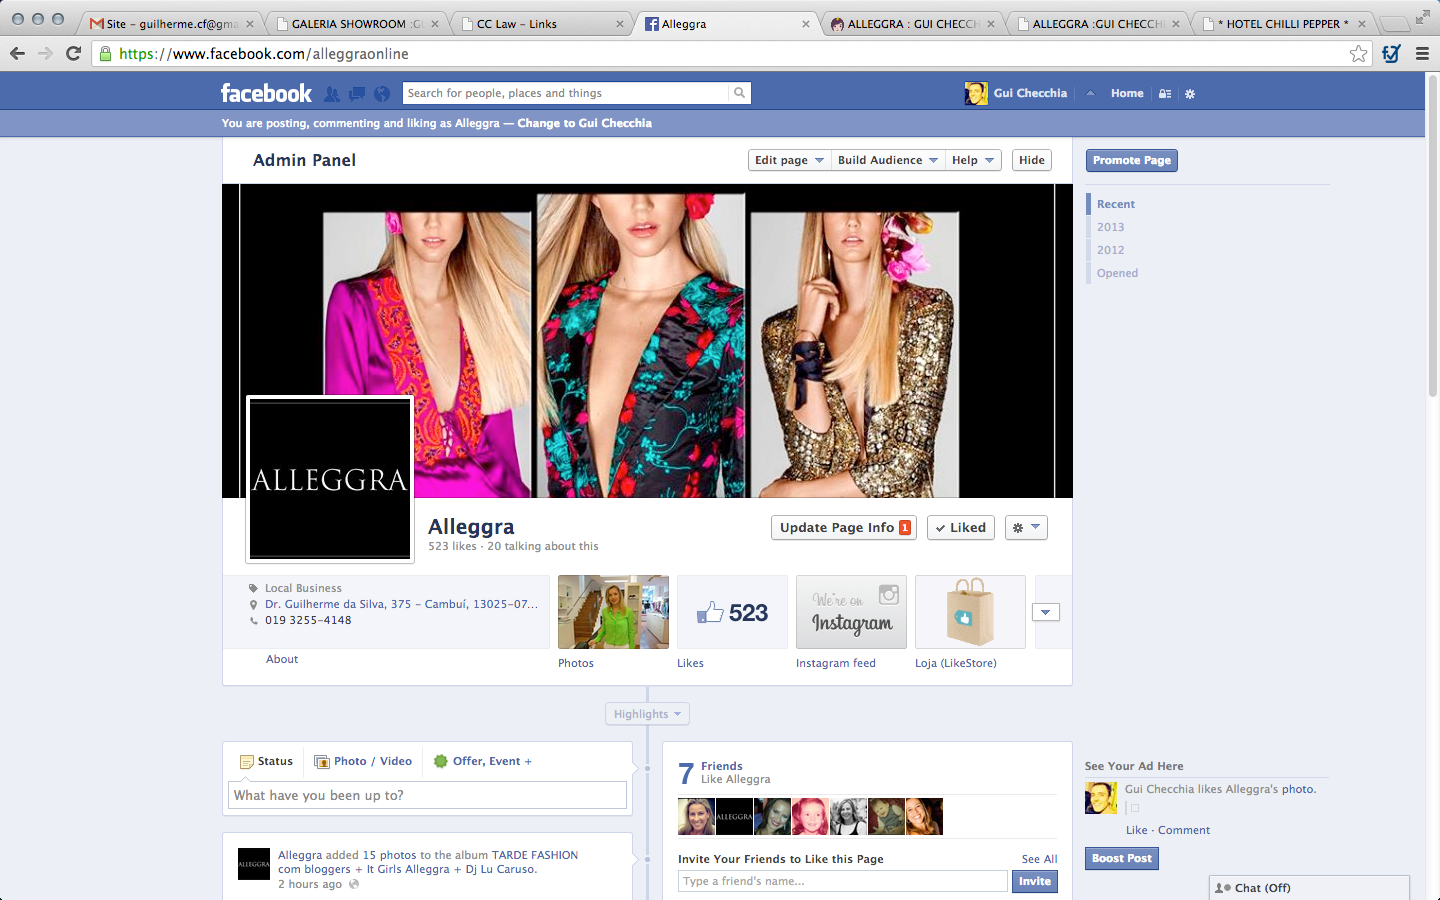The height and width of the screenshot is (900, 1440).
Task: Click the page address link Dr. Guilherme da Silva
Action: click(x=401, y=604)
